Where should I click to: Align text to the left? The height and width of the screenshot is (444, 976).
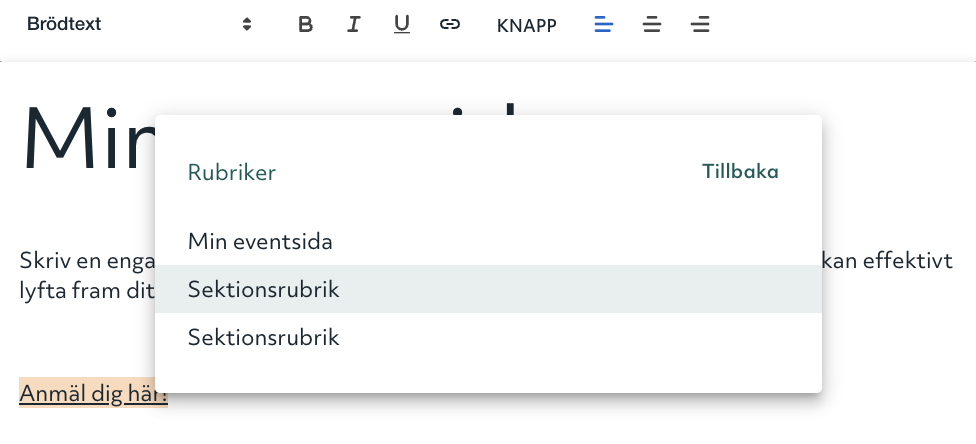click(604, 24)
